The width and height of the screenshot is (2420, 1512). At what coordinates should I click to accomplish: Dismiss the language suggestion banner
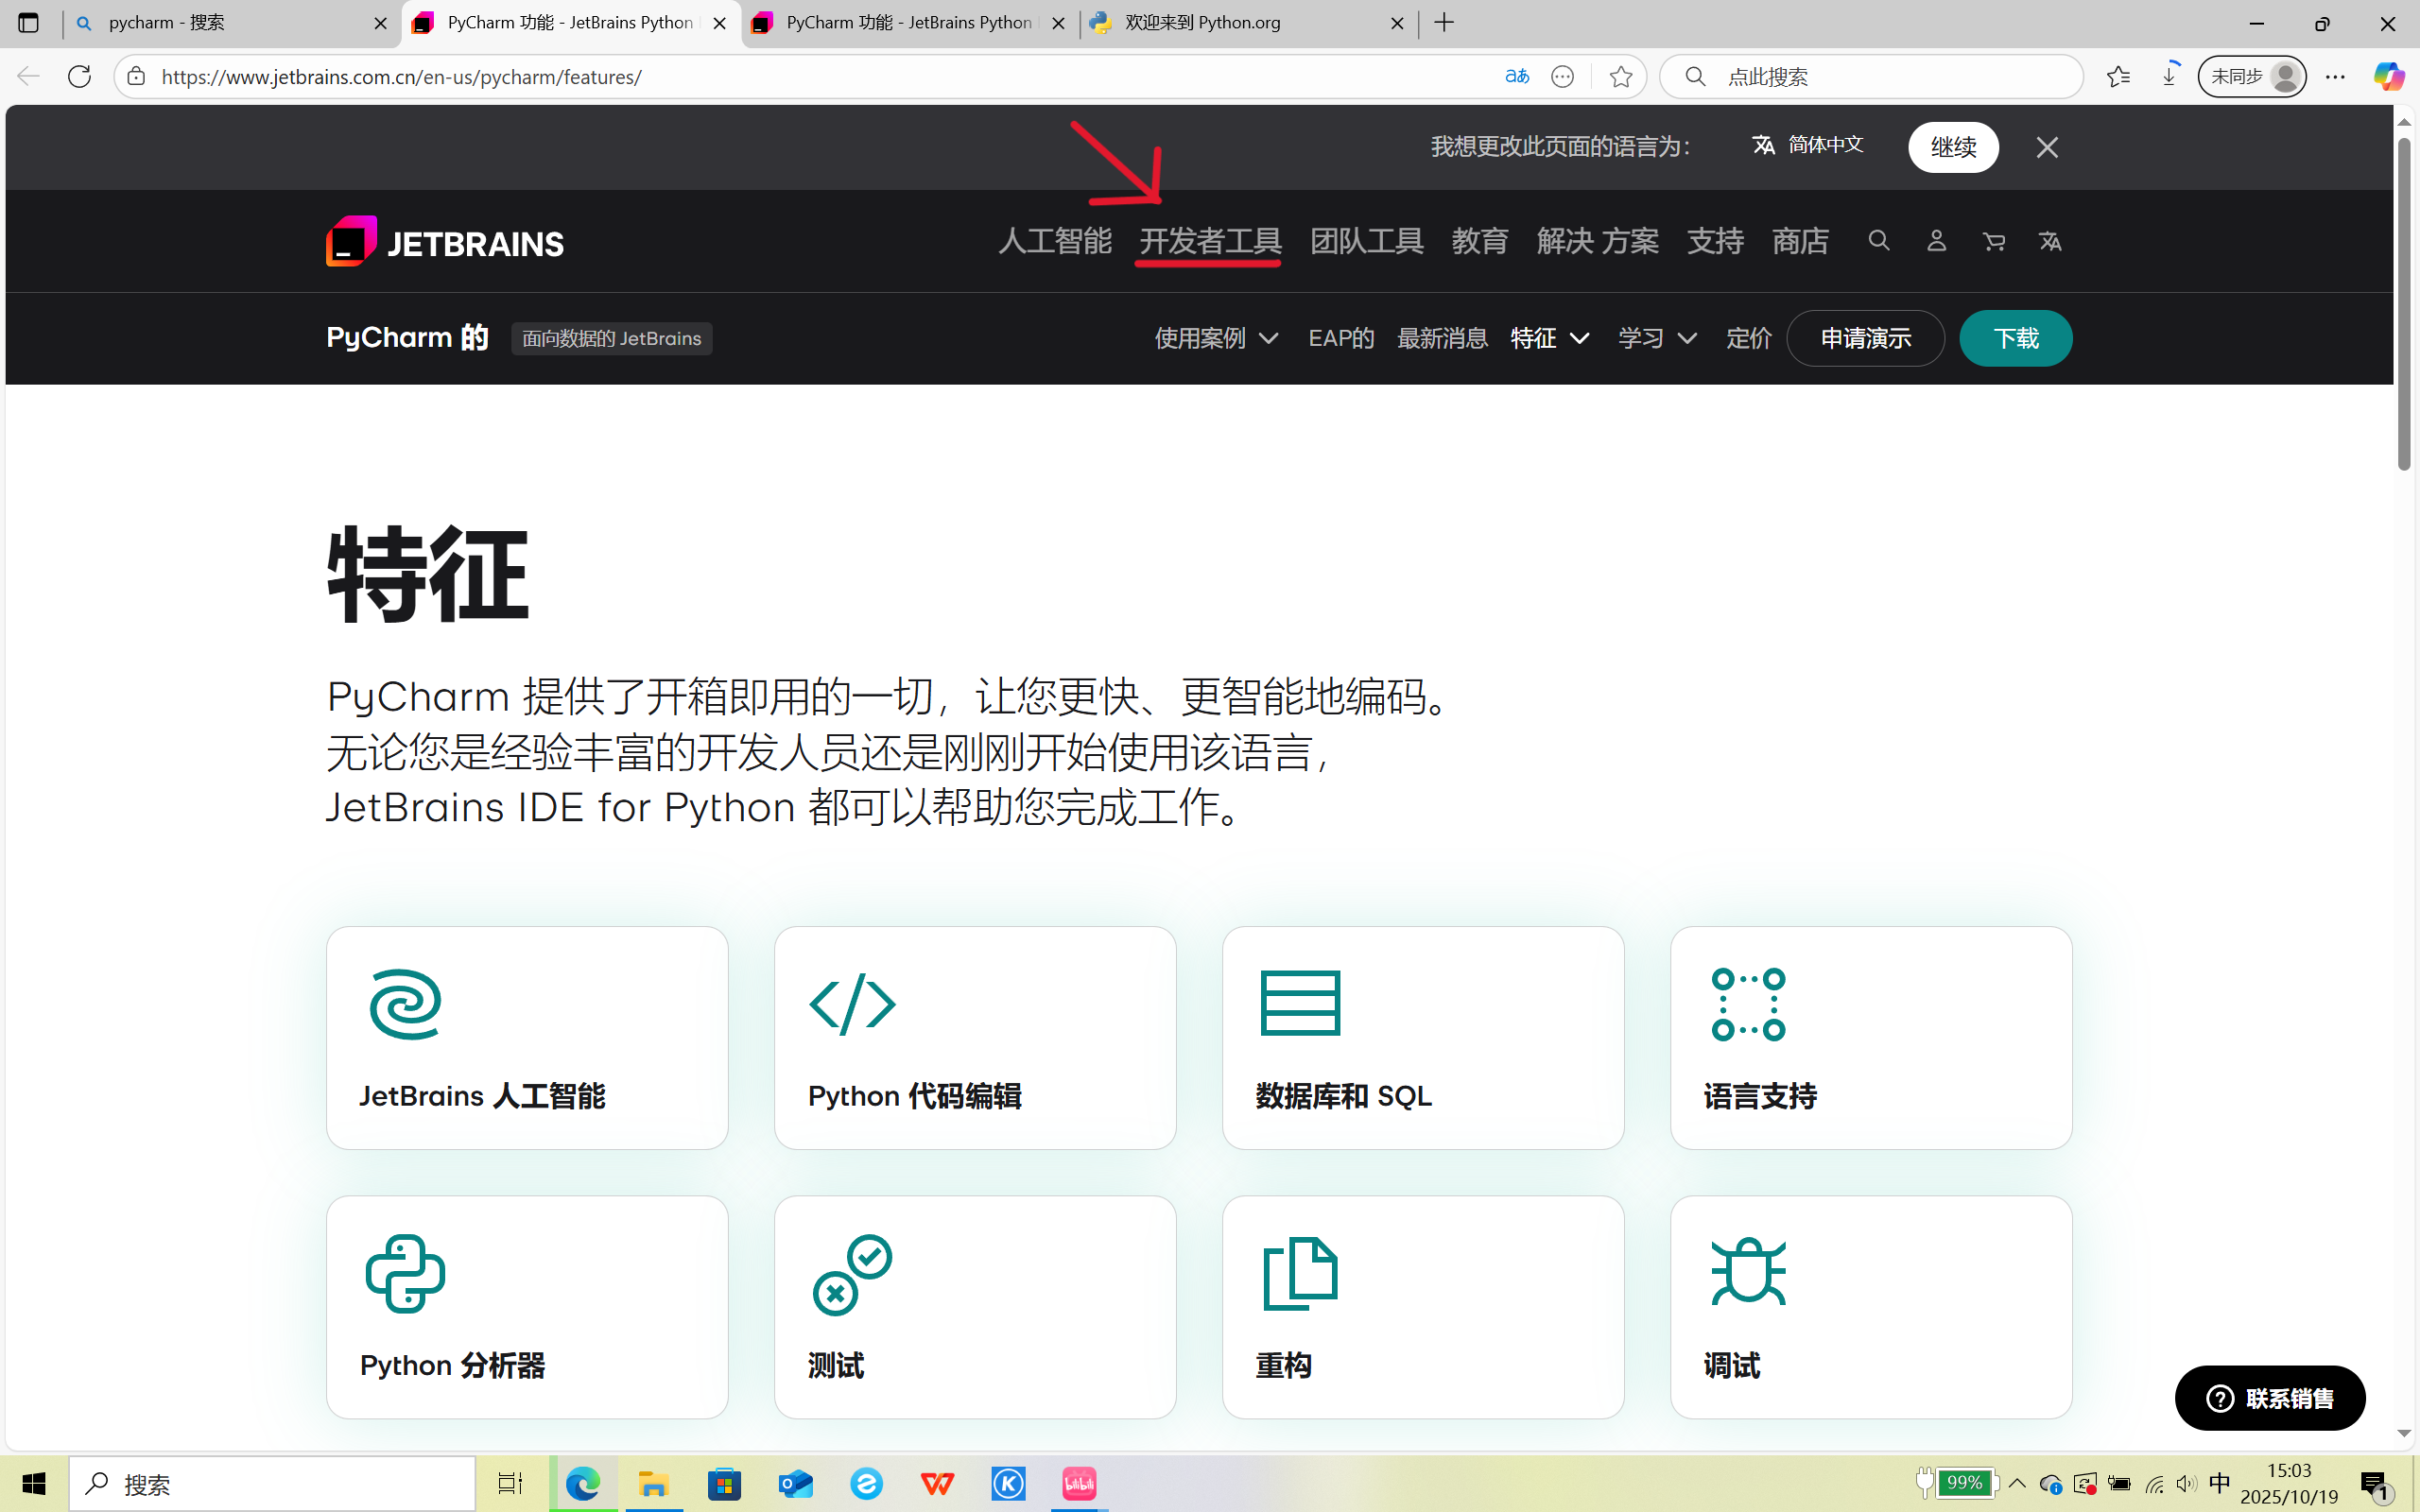[x=2047, y=147]
